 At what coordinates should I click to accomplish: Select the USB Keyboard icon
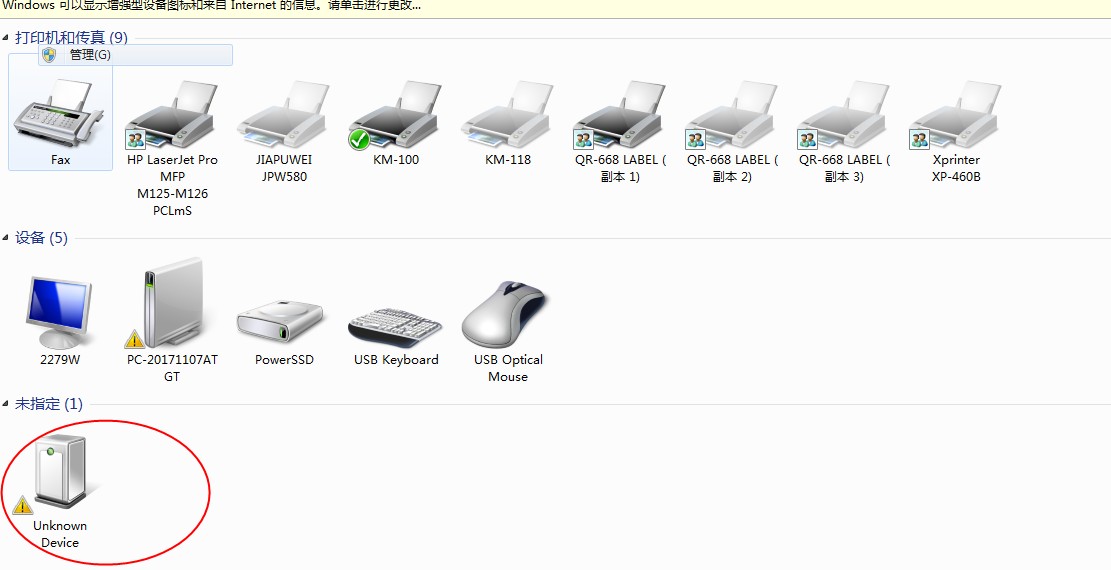(395, 327)
